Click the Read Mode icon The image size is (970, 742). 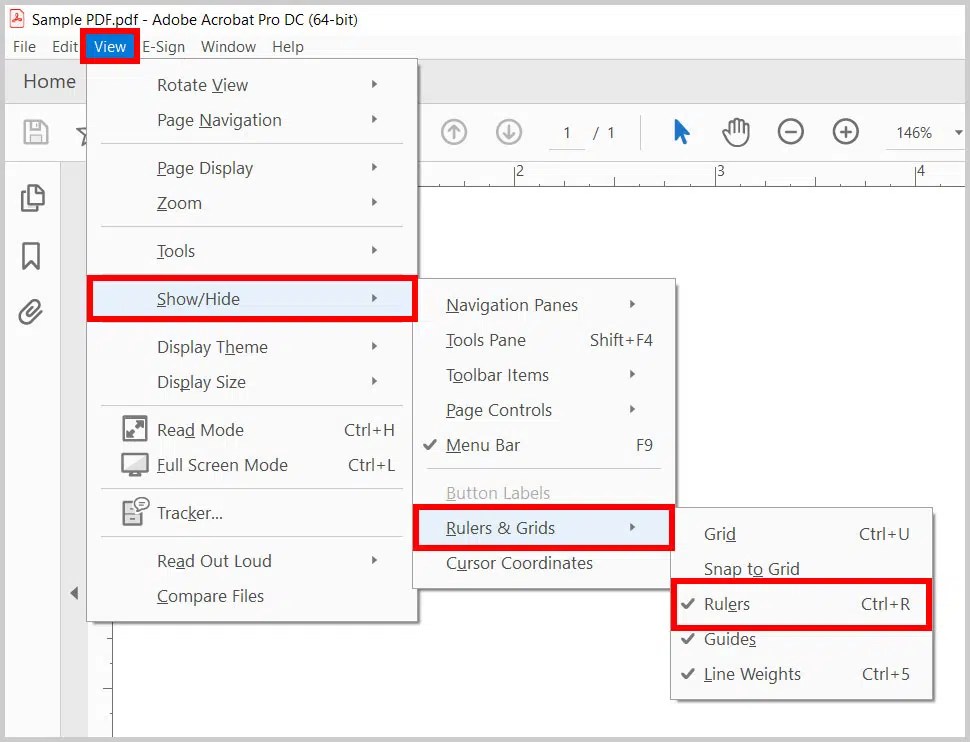coord(134,429)
